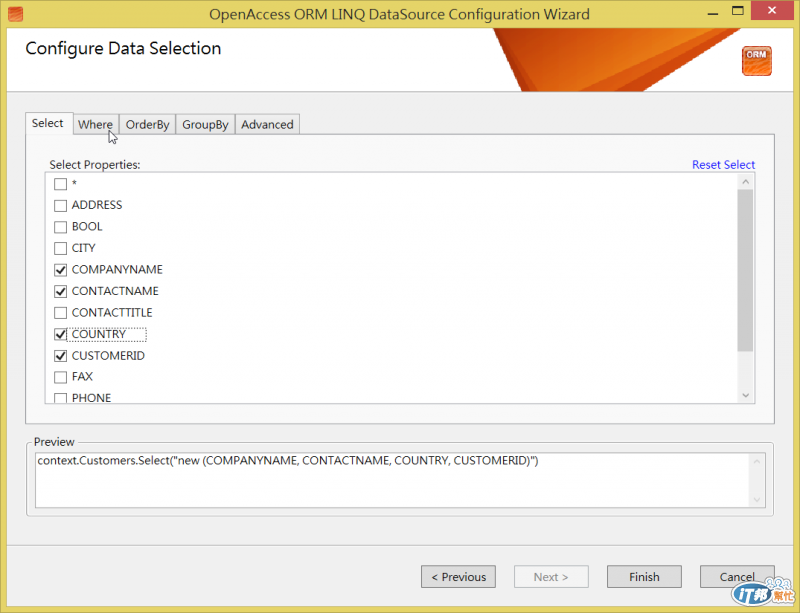Check the PHONE property checkbox
Screen dimensions: 800x613
(60, 398)
